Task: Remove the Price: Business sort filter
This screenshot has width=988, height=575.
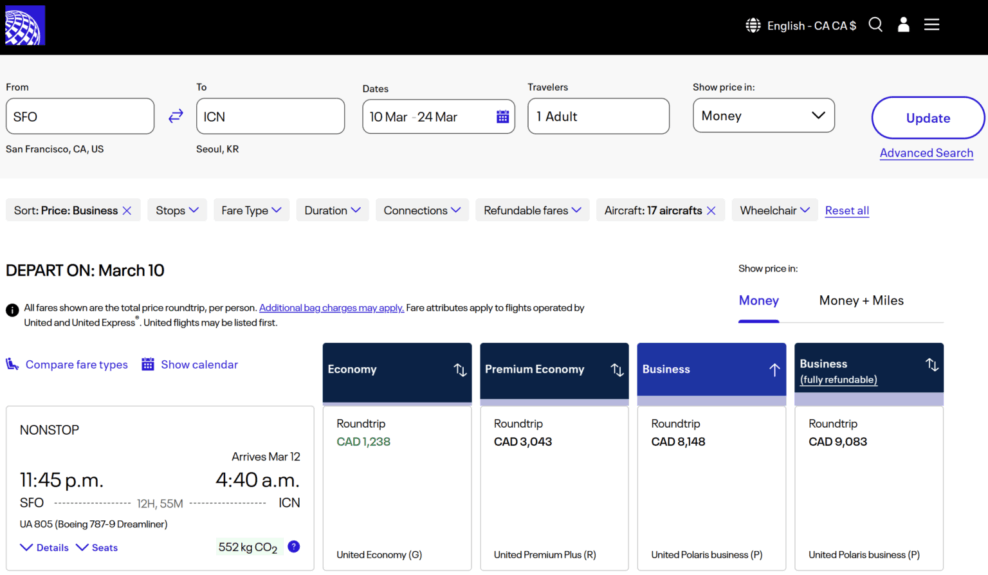Action: pos(127,210)
